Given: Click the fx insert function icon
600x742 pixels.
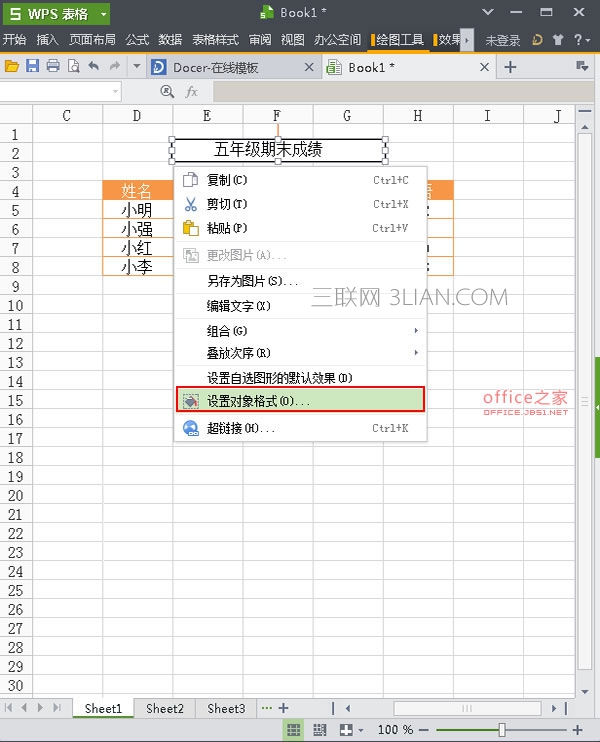Looking at the screenshot, I should (x=192, y=91).
